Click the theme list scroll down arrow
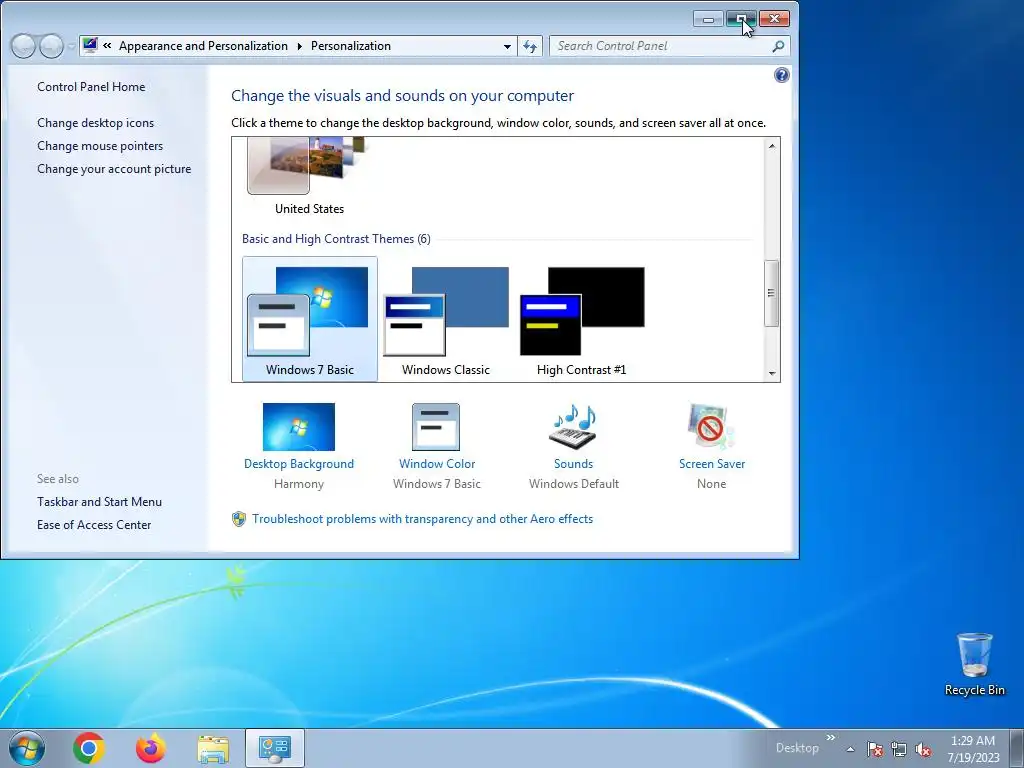The image size is (1024, 768). pos(772,374)
